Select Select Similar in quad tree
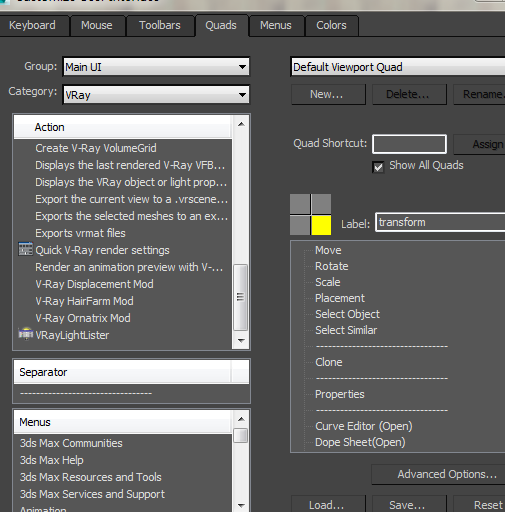 coord(346,330)
